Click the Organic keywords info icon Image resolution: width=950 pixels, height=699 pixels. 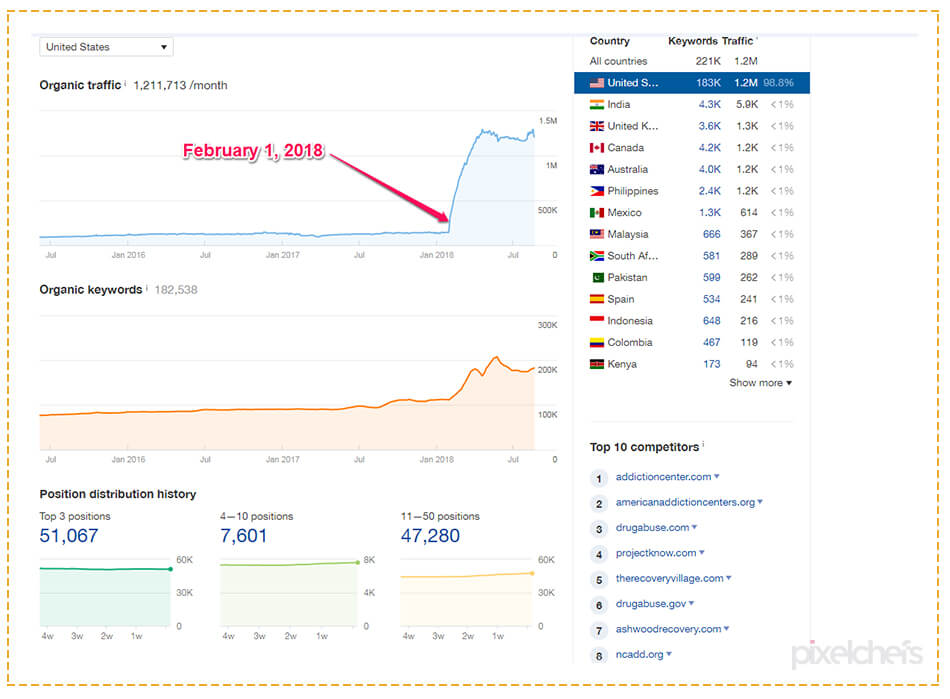[x=147, y=288]
